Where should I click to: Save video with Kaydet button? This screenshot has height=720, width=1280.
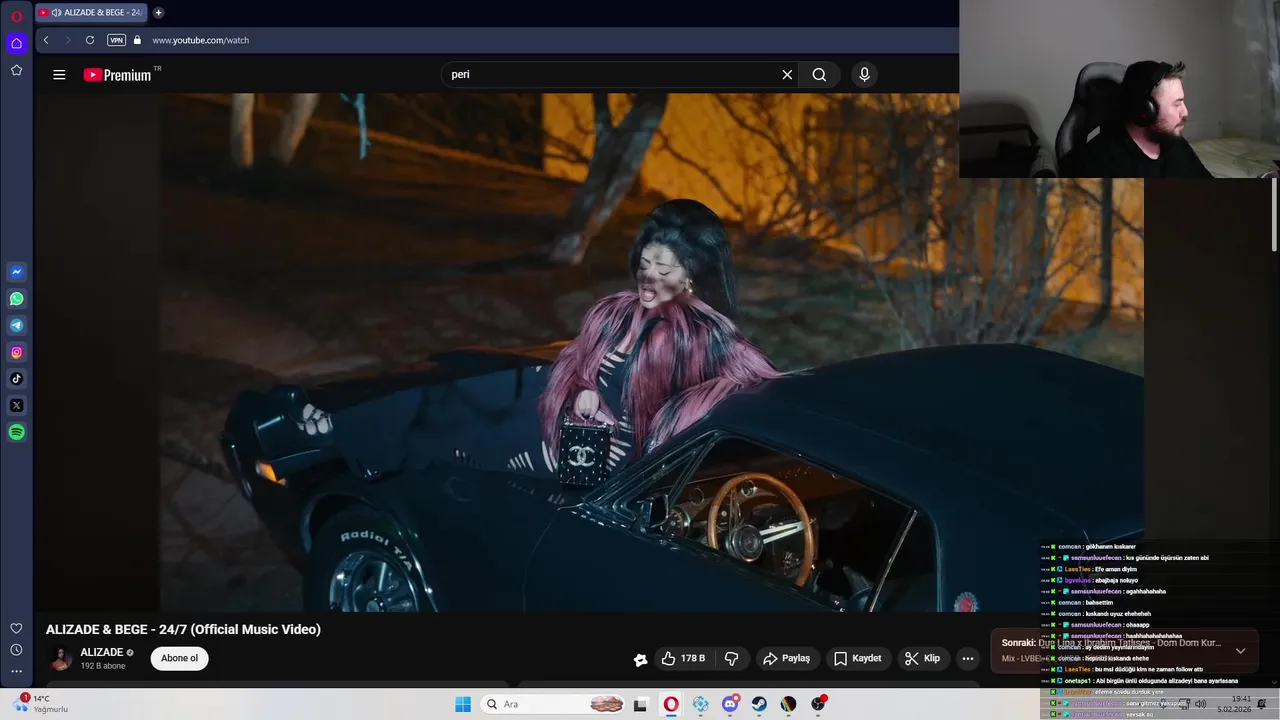coord(858,658)
